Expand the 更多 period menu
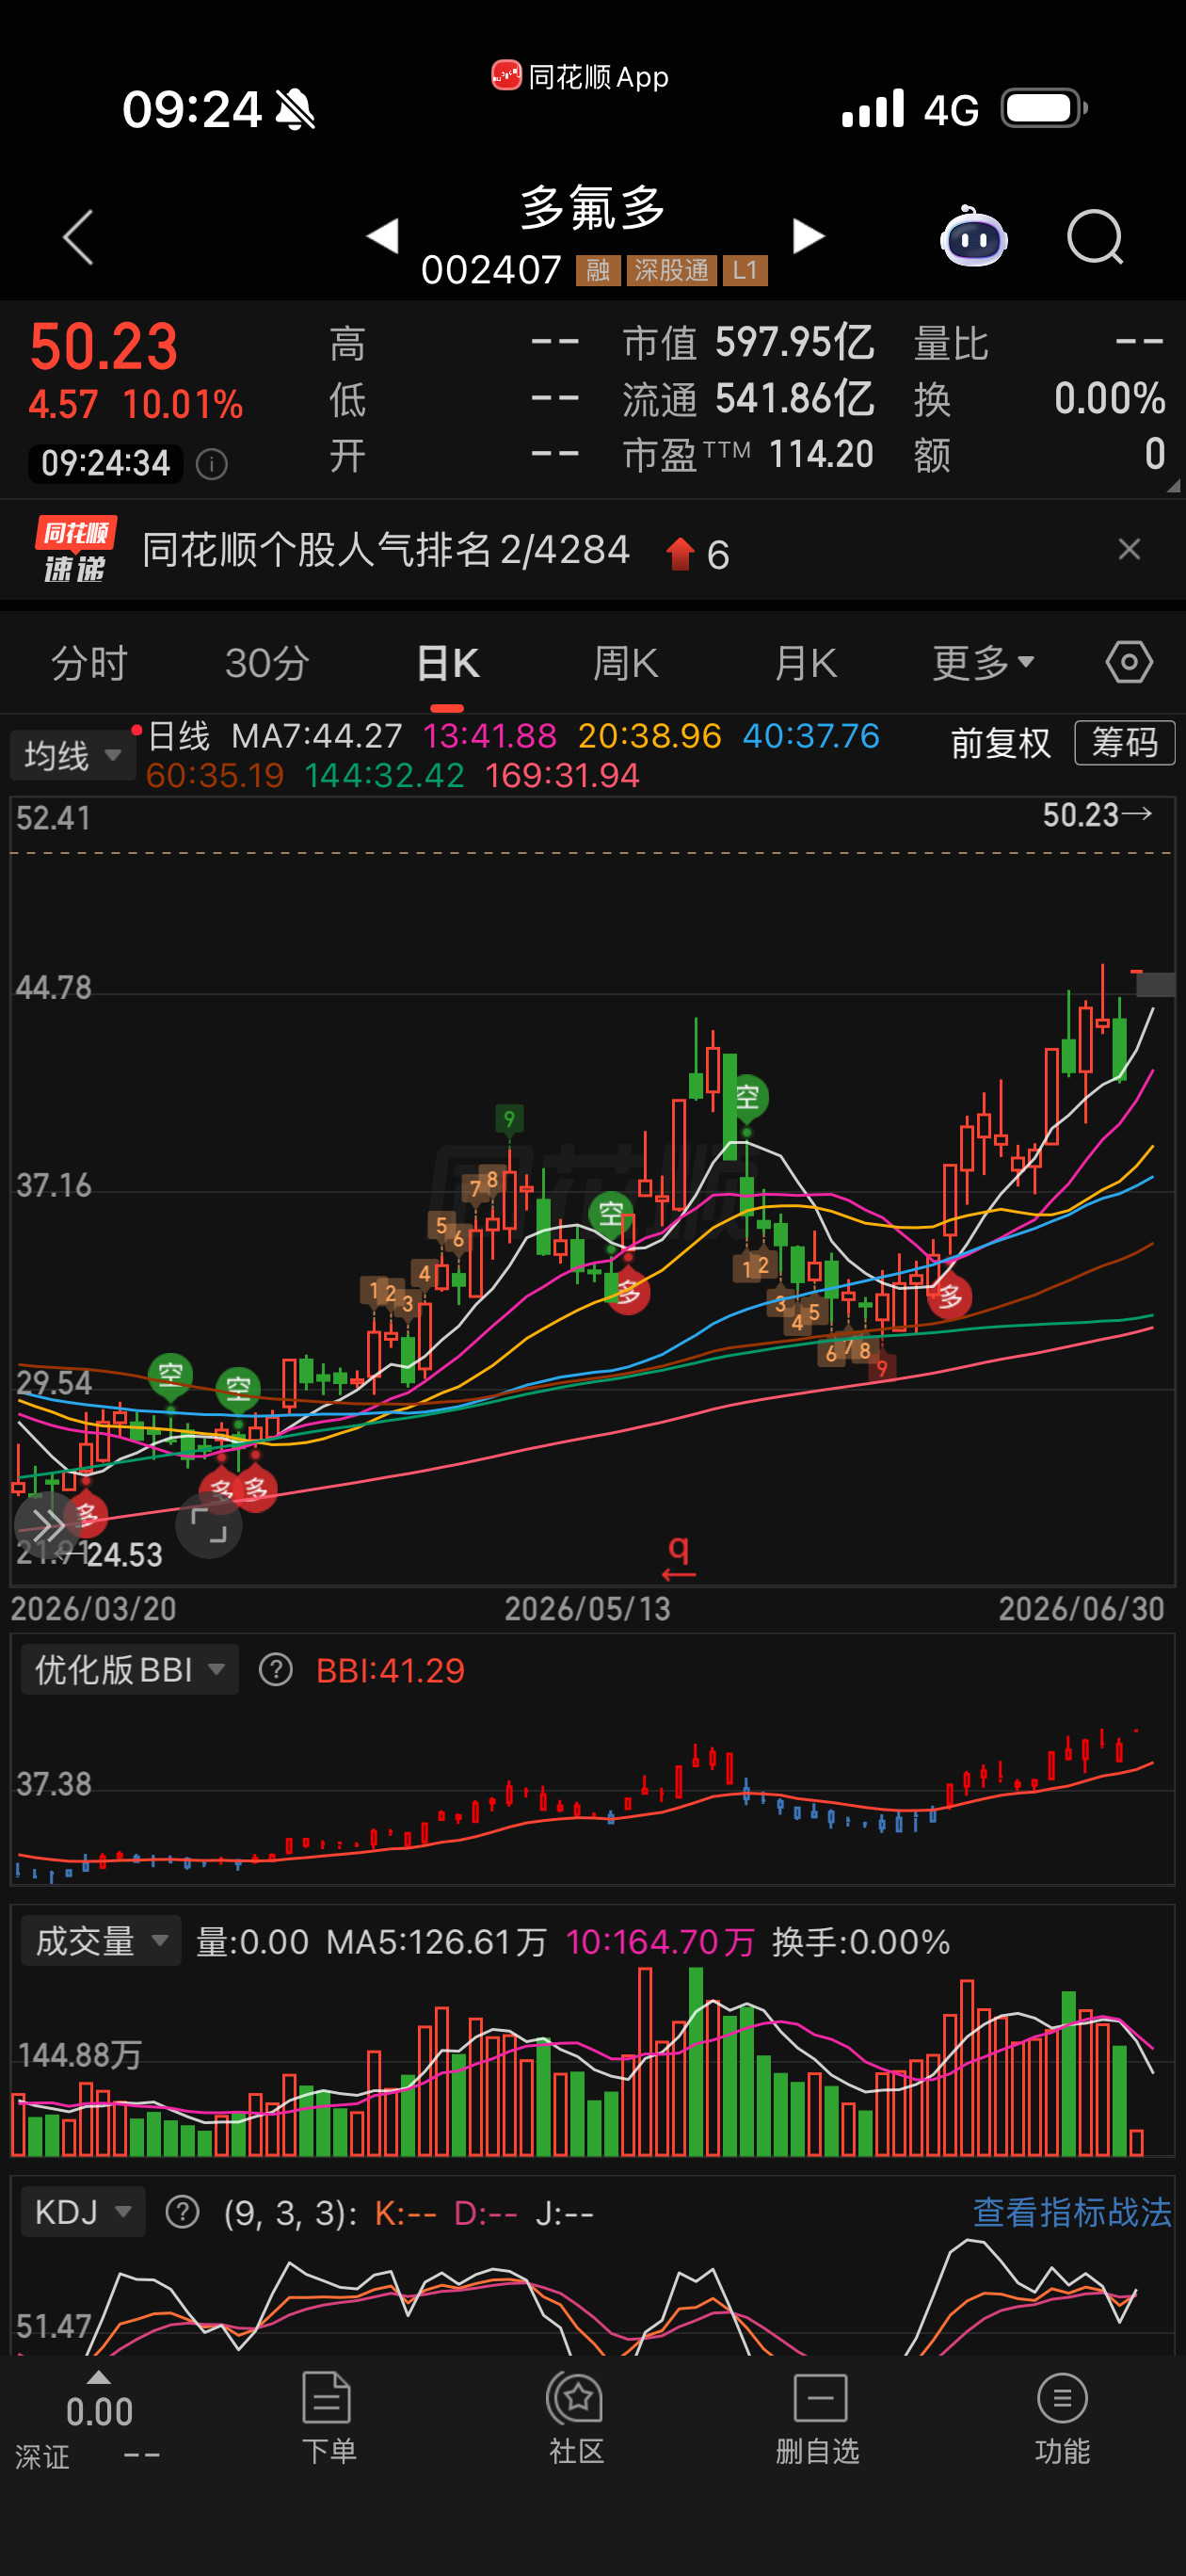Viewport: 1186px width, 2576px height. coord(983,662)
